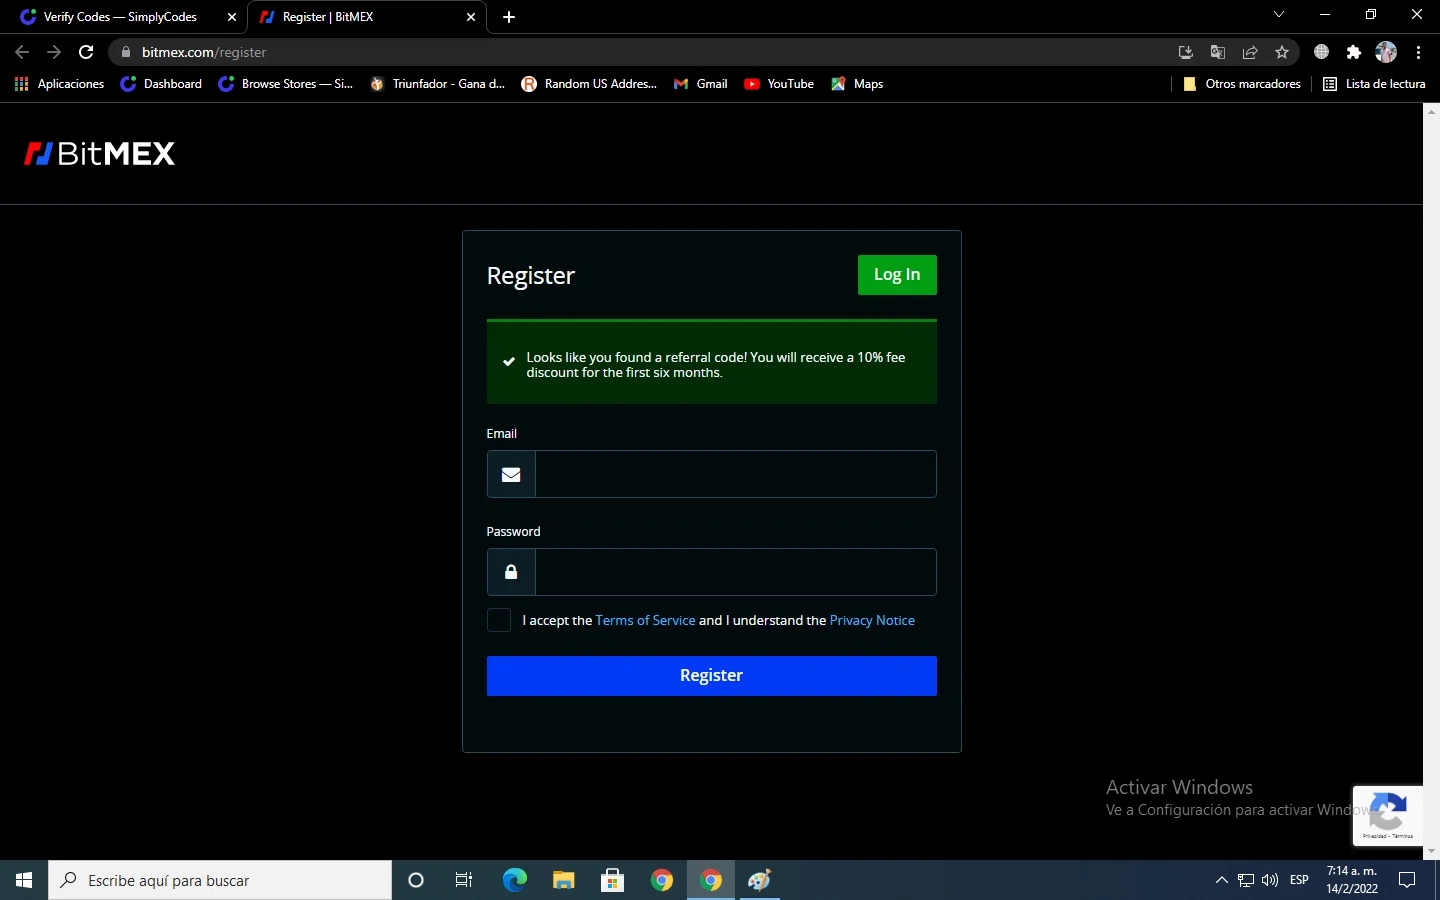Open Chrome three-dot menu

pyautogui.click(x=1419, y=52)
